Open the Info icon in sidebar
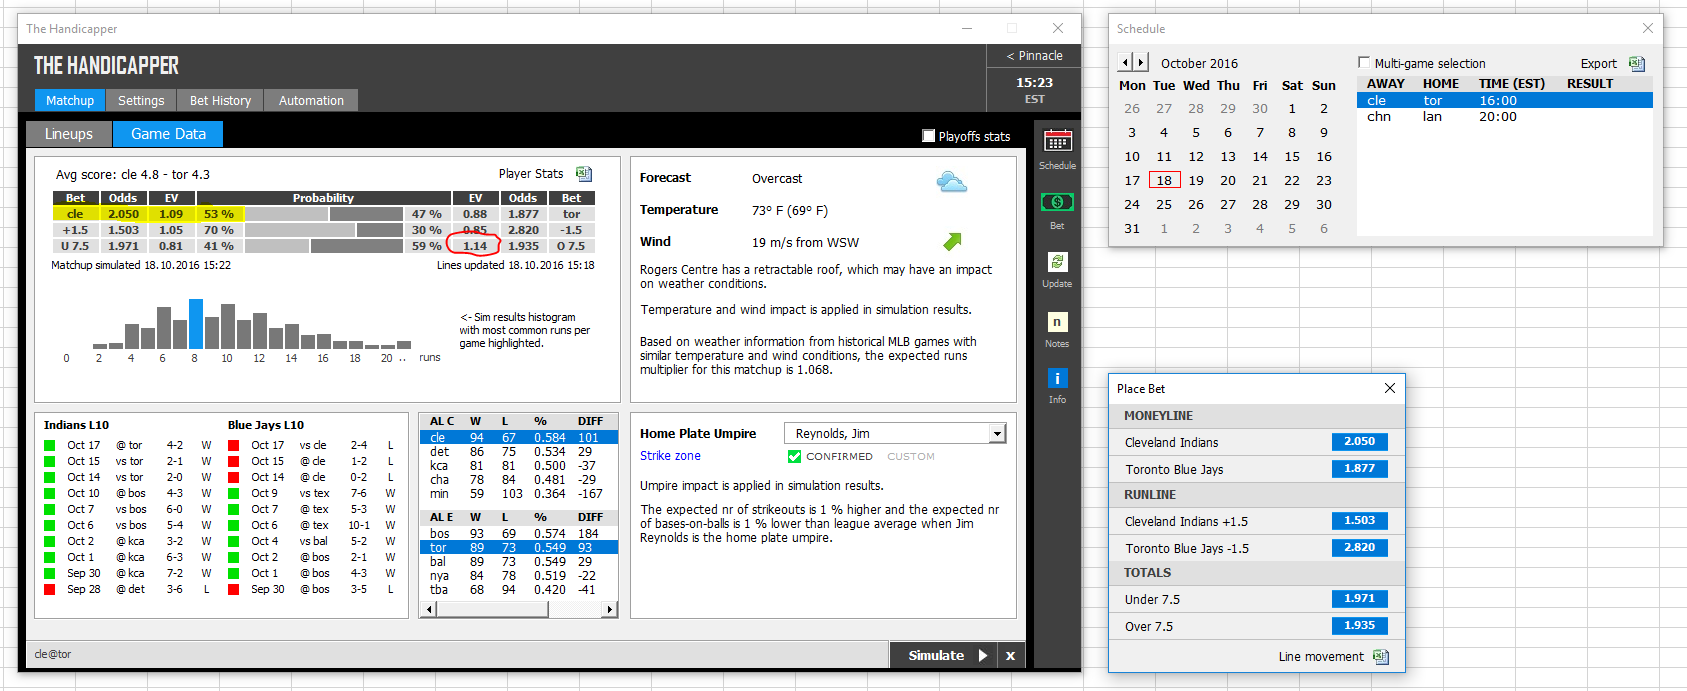This screenshot has height=691, width=1687. point(1057,378)
